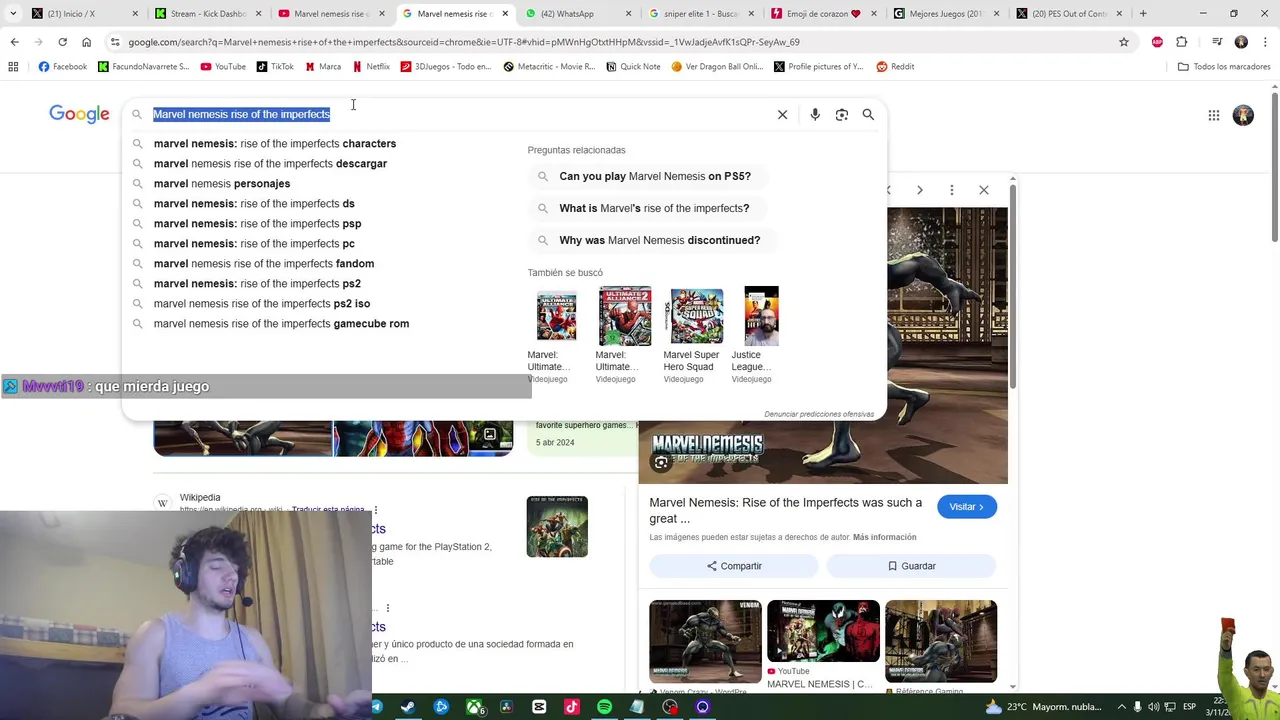
Task: Click the search magnifier button in search box
Action: click(868, 115)
